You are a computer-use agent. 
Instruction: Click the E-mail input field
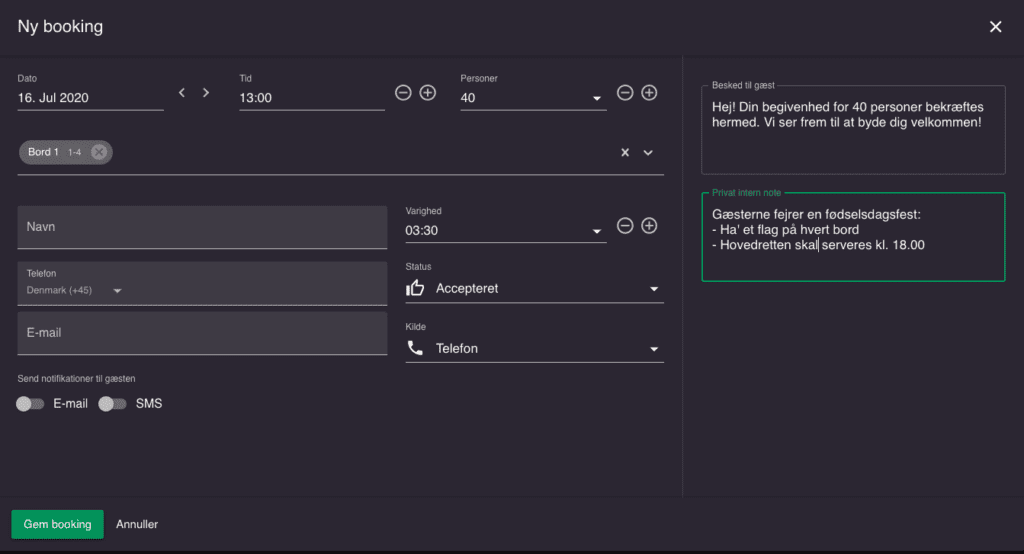[202, 333]
